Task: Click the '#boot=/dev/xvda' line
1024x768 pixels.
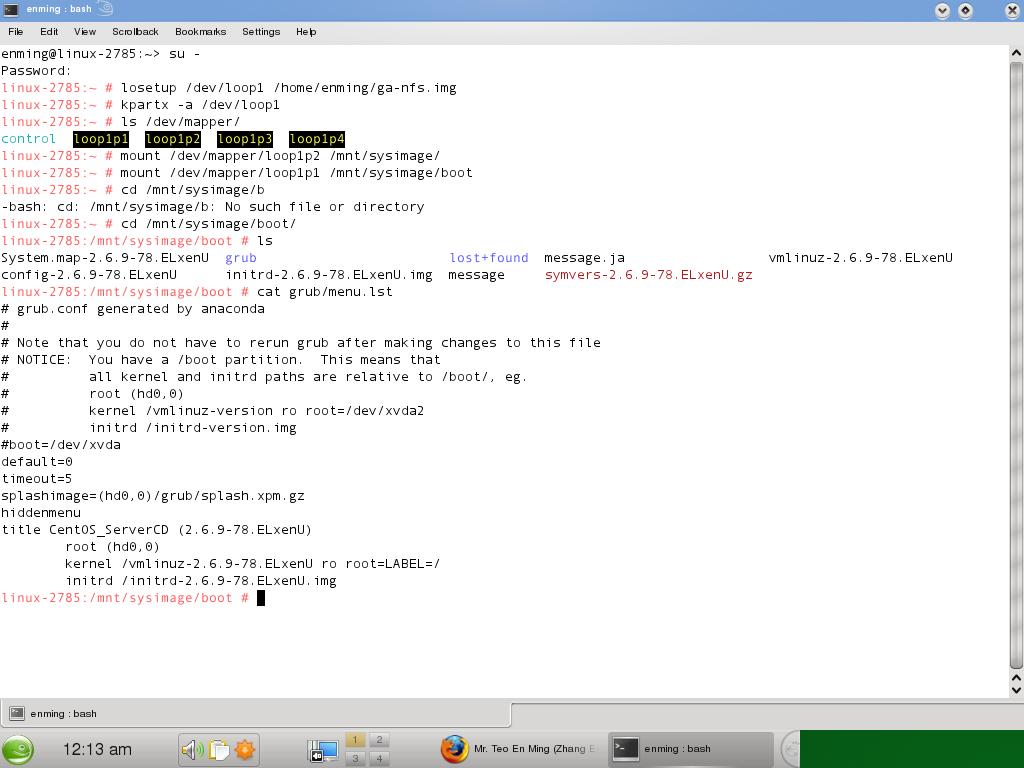Action: pos(61,445)
